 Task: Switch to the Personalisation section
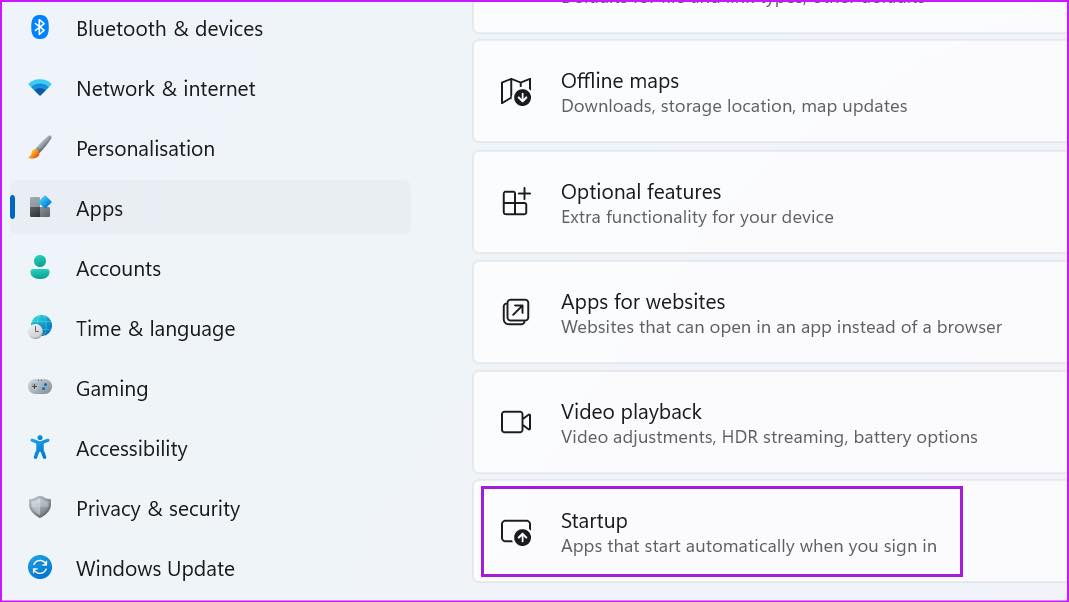(145, 148)
